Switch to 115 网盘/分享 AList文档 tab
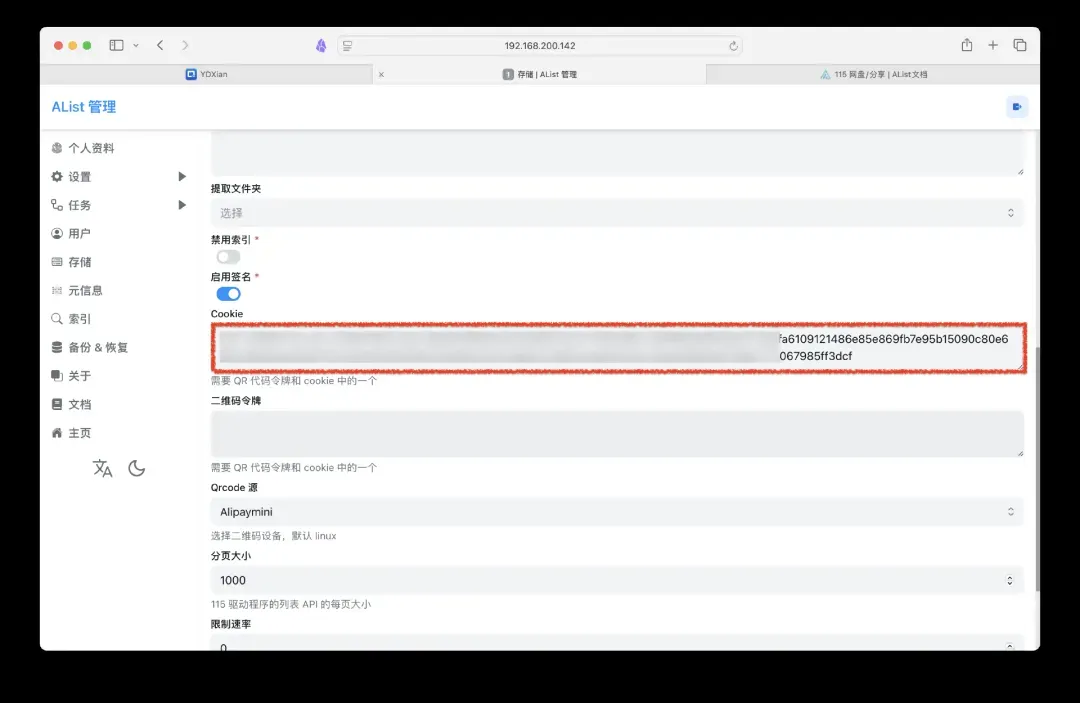 click(x=873, y=74)
